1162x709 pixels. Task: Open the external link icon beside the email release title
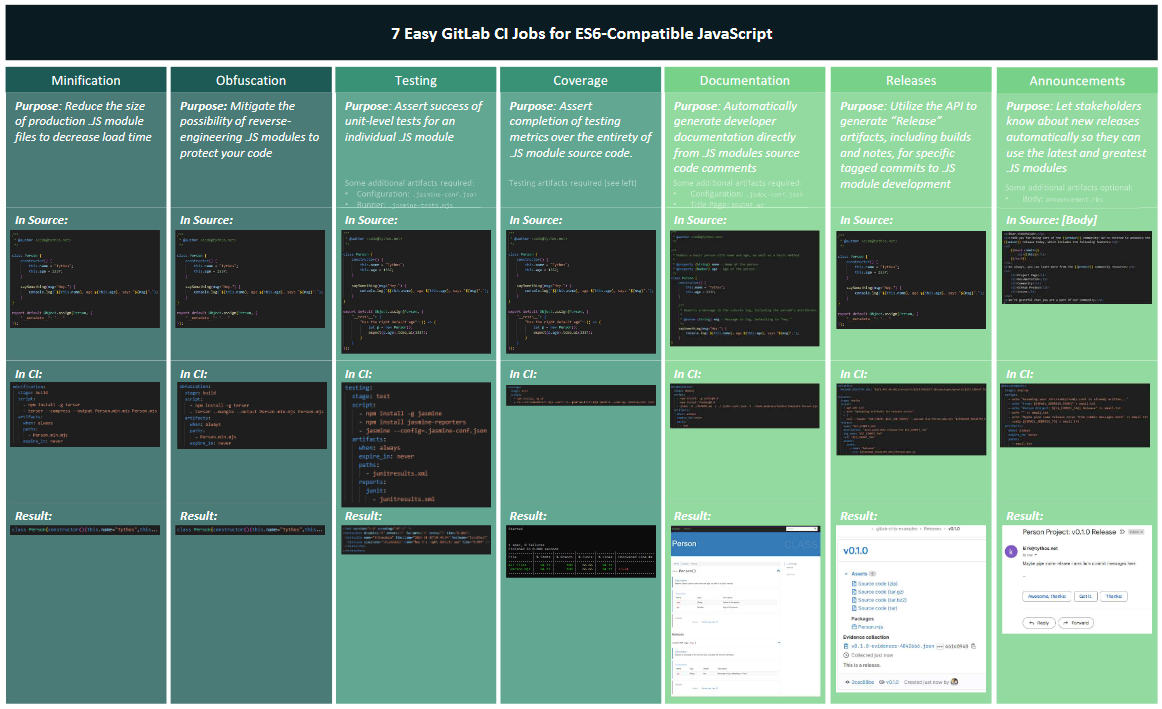click(x=1123, y=532)
